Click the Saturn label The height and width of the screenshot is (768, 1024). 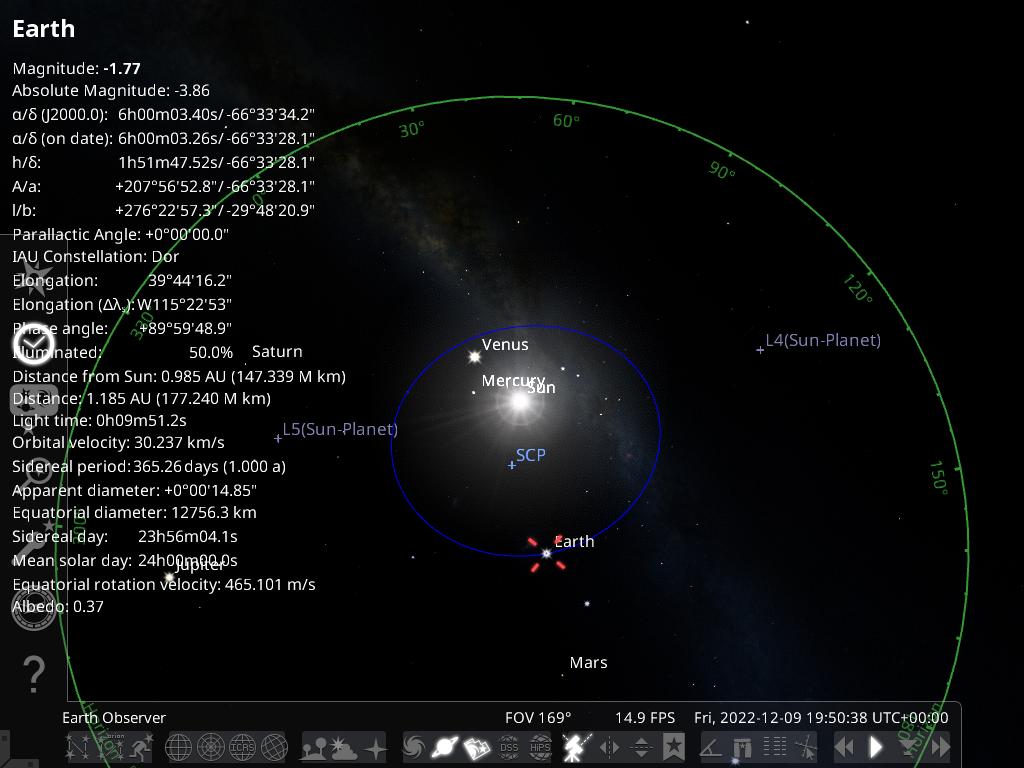coord(277,351)
